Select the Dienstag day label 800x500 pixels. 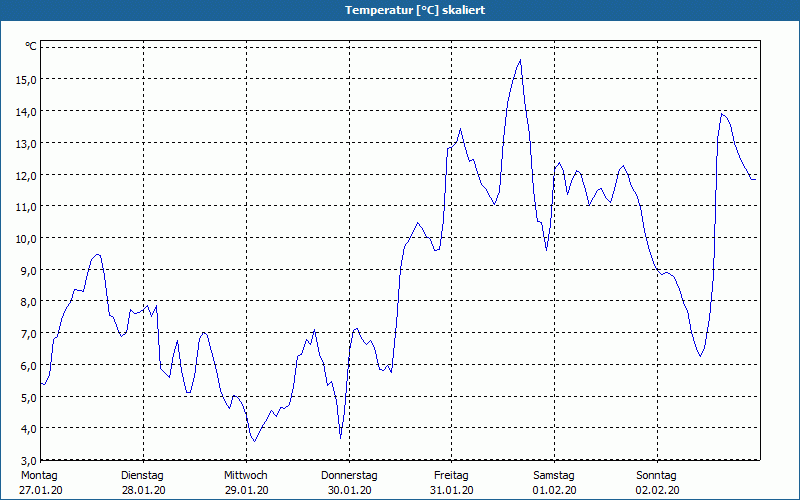[142, 475]
